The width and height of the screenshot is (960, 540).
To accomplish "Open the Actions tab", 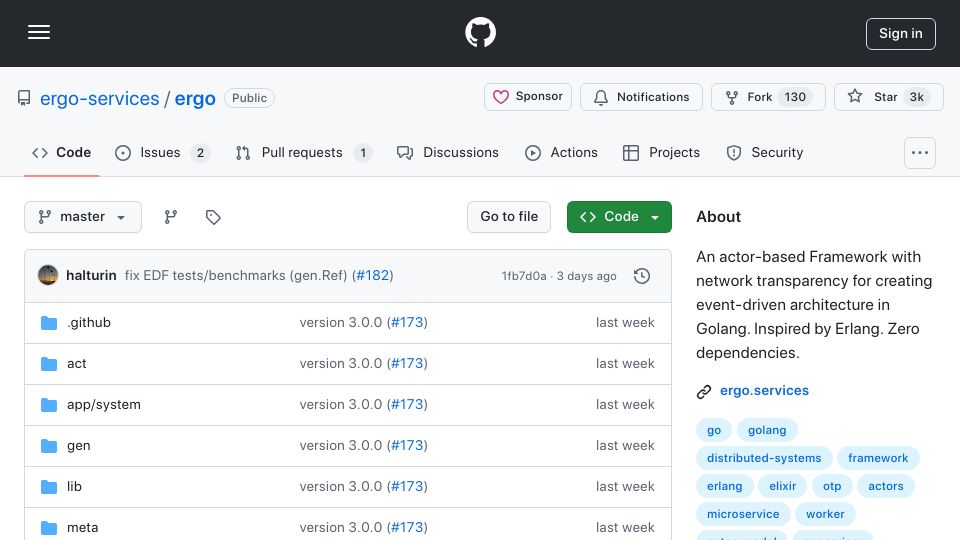I will [x=561, y=152].
